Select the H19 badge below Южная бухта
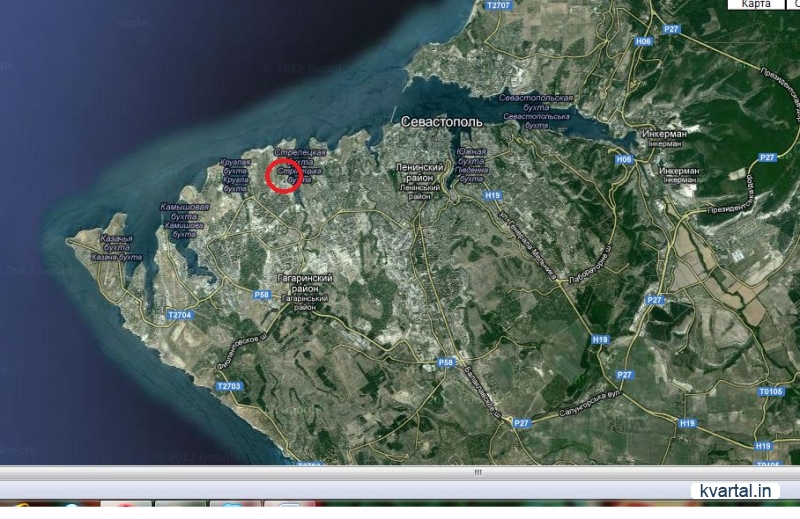 point(491,196)
